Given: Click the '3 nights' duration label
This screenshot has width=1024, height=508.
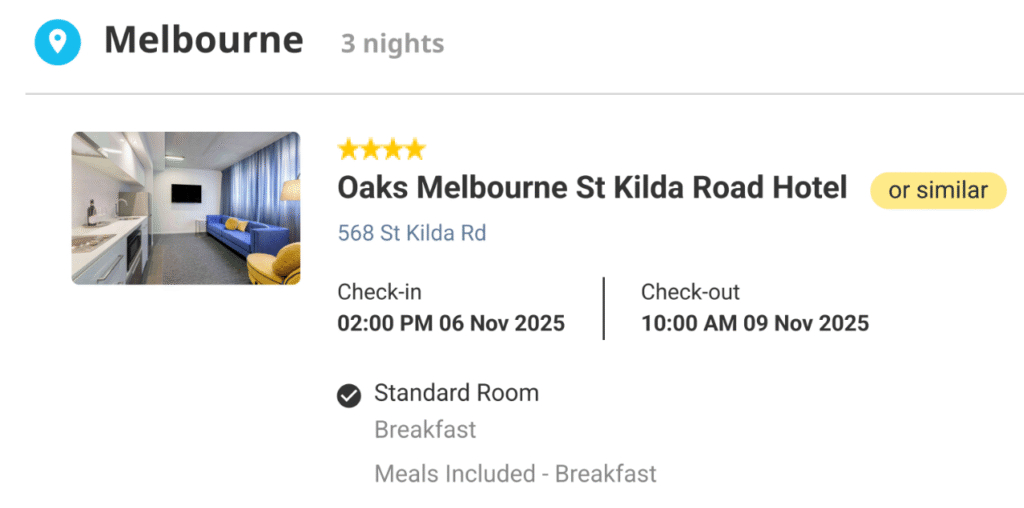Looking at the screenshot, I should (392, 44).
